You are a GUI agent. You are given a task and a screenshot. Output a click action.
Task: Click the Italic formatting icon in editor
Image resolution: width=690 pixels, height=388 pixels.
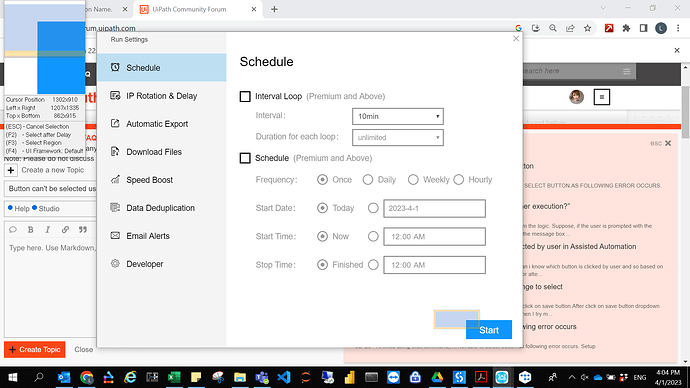coord(48,230)
